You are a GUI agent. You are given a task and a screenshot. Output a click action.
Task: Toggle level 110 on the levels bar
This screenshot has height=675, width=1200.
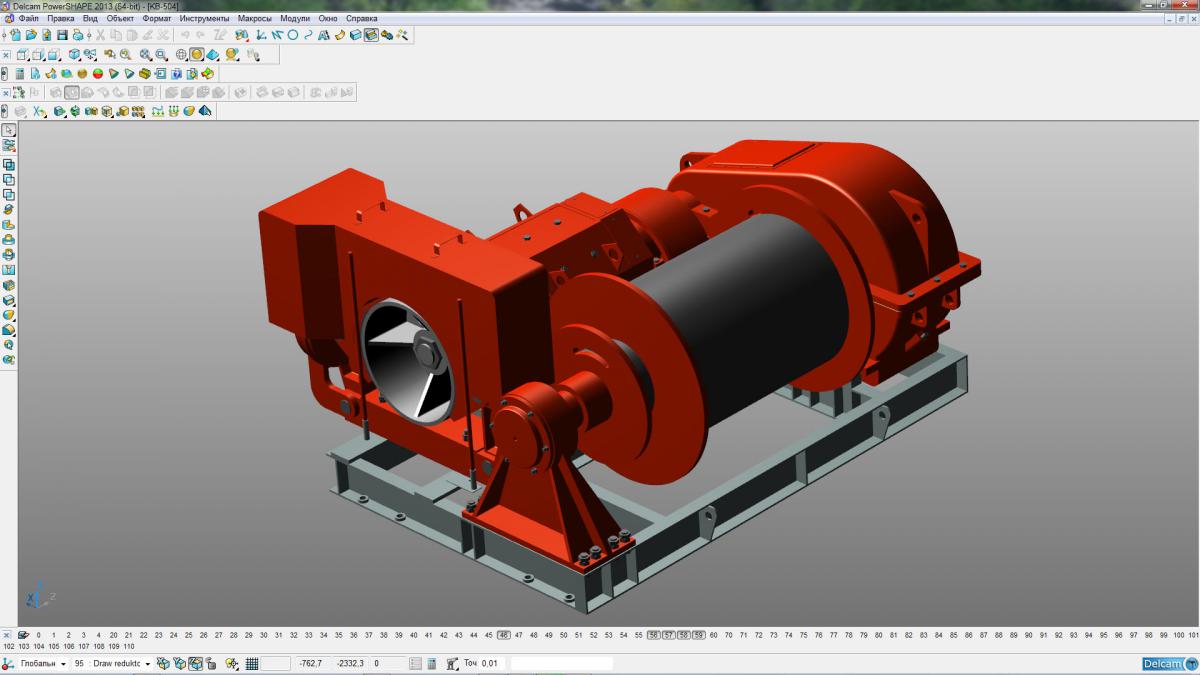coord(128,646)
